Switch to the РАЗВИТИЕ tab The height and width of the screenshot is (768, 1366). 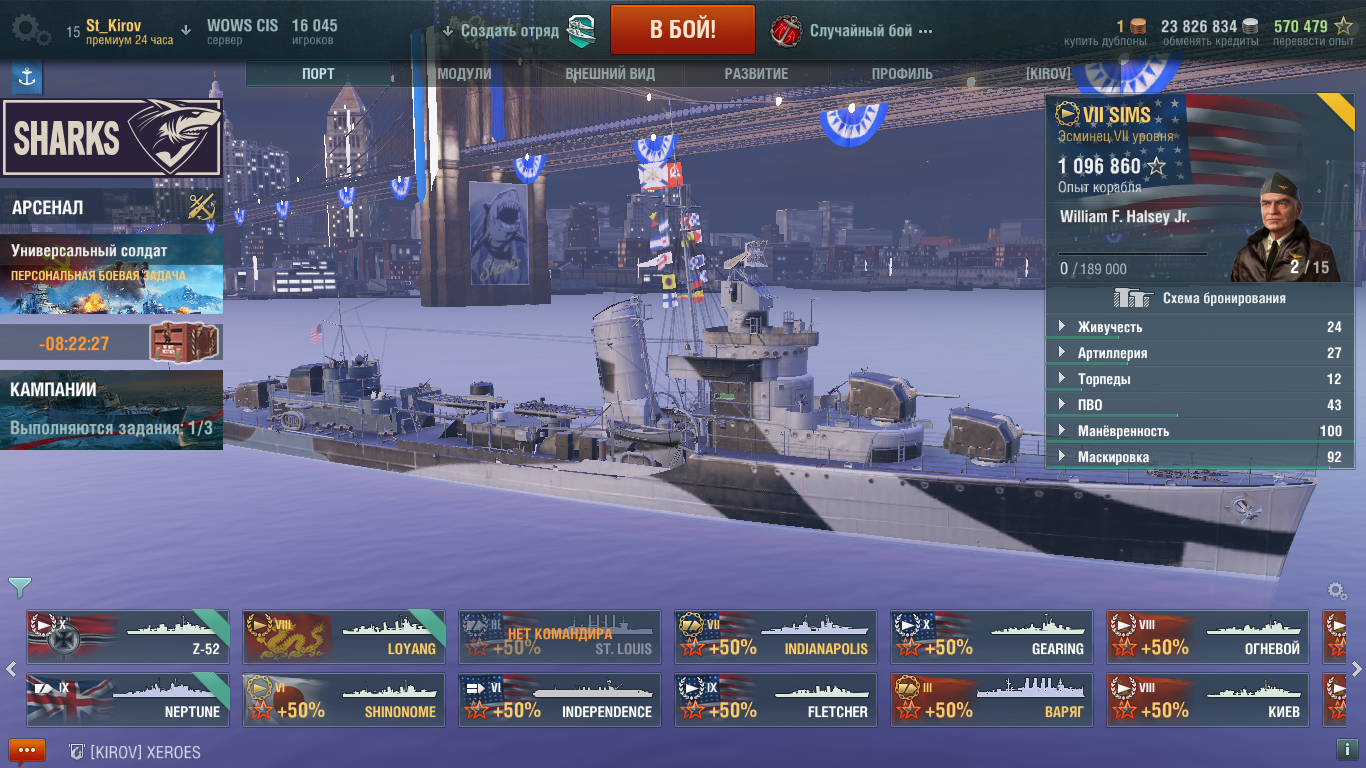click(756, 74)
